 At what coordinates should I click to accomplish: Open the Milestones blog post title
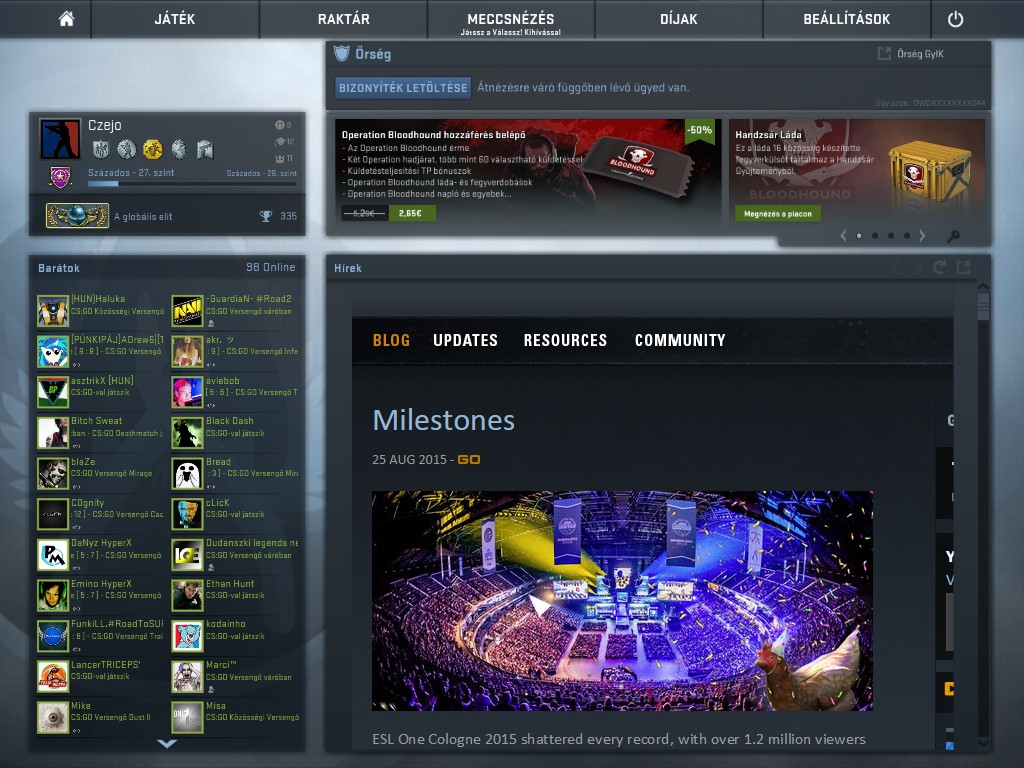point(443,420)
